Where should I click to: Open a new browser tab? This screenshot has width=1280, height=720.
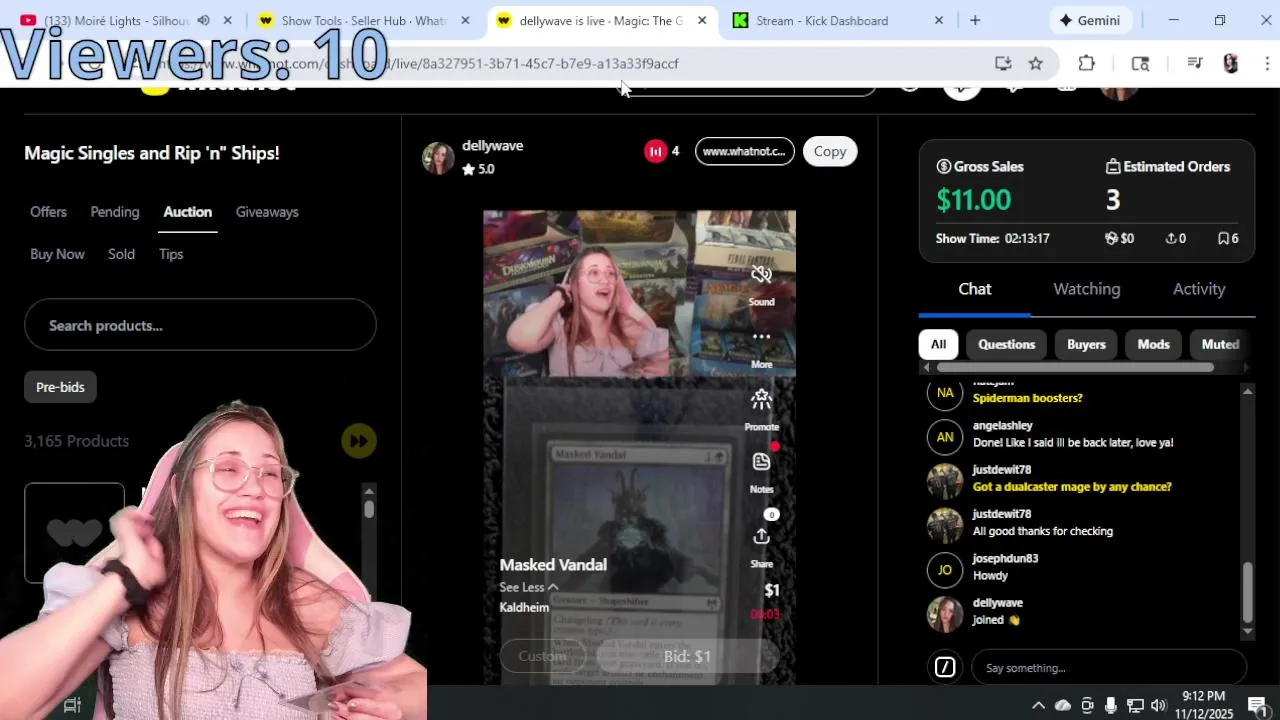975,20
